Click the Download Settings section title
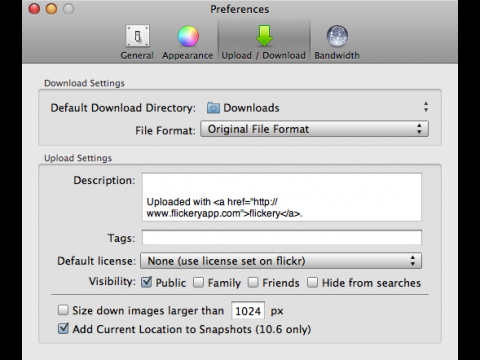Screen dimensions: 480x360 click(84, 83)
